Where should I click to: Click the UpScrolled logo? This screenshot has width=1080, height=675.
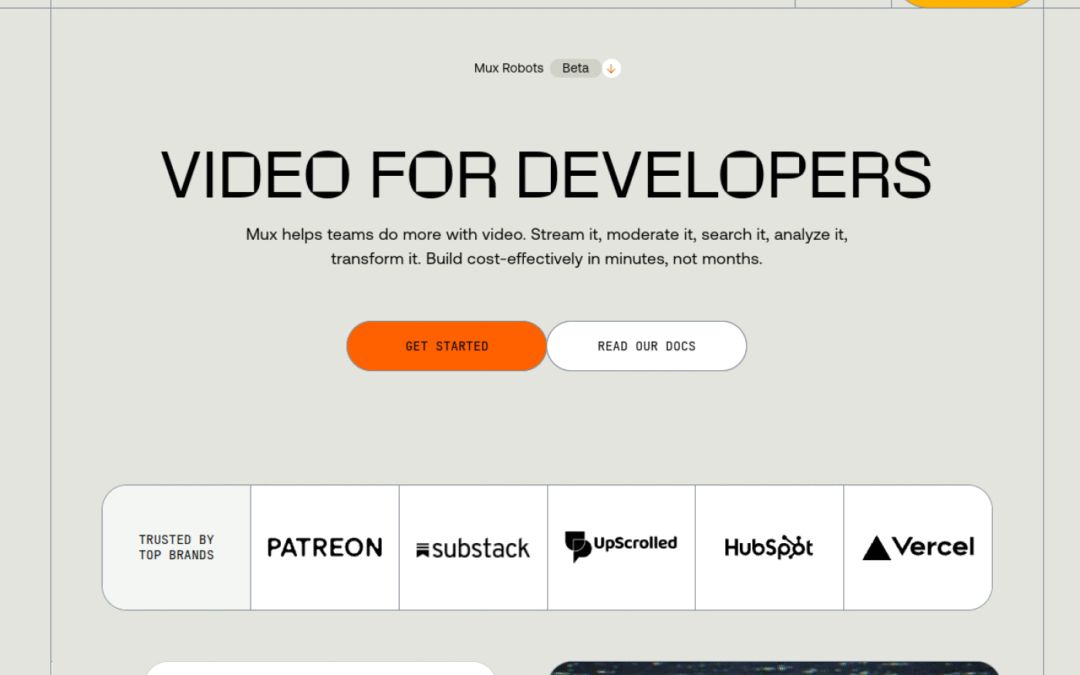[621, 546]
